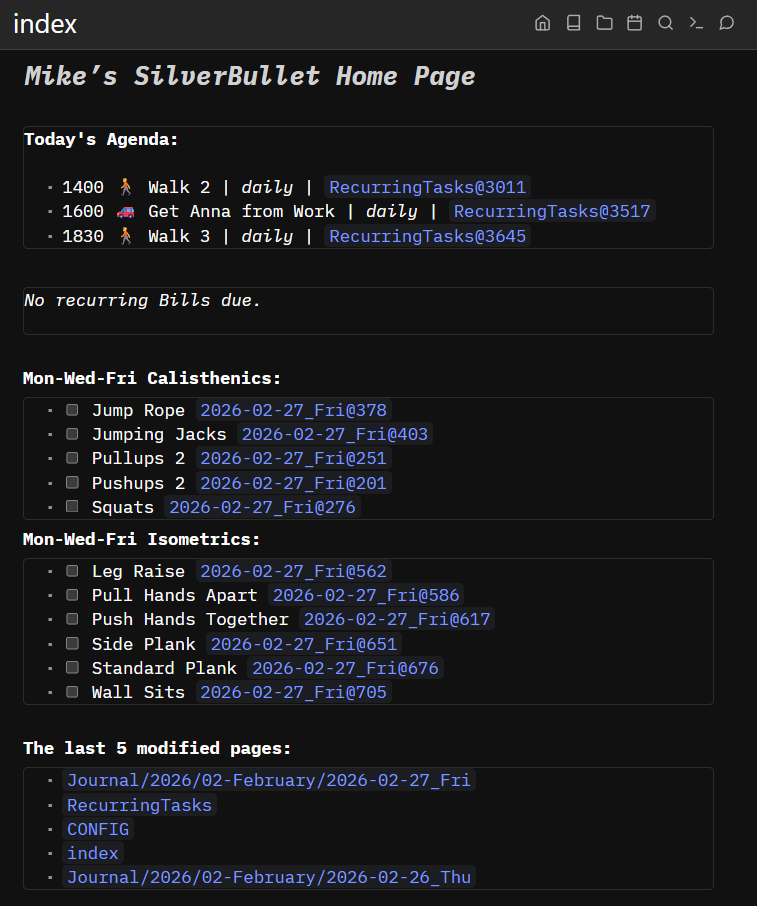Open the page picker book icon
Screen dimensions: 757x906
click(x=573, y=23)
